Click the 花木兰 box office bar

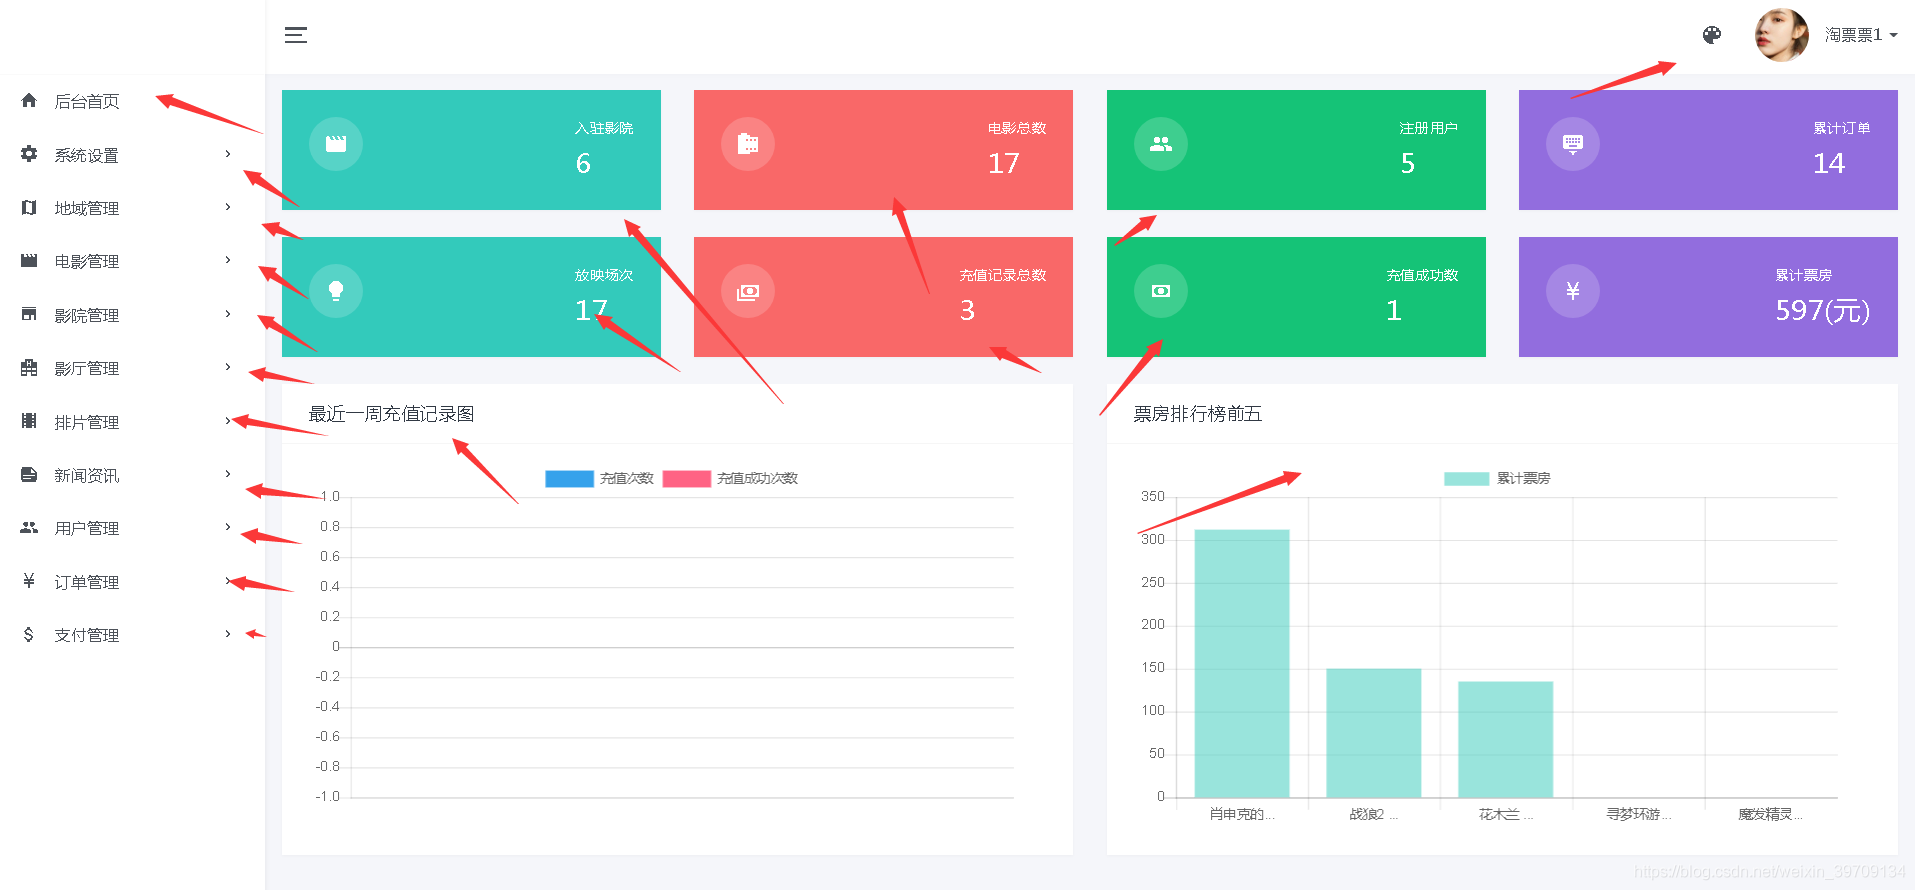tap(1506, 740)
